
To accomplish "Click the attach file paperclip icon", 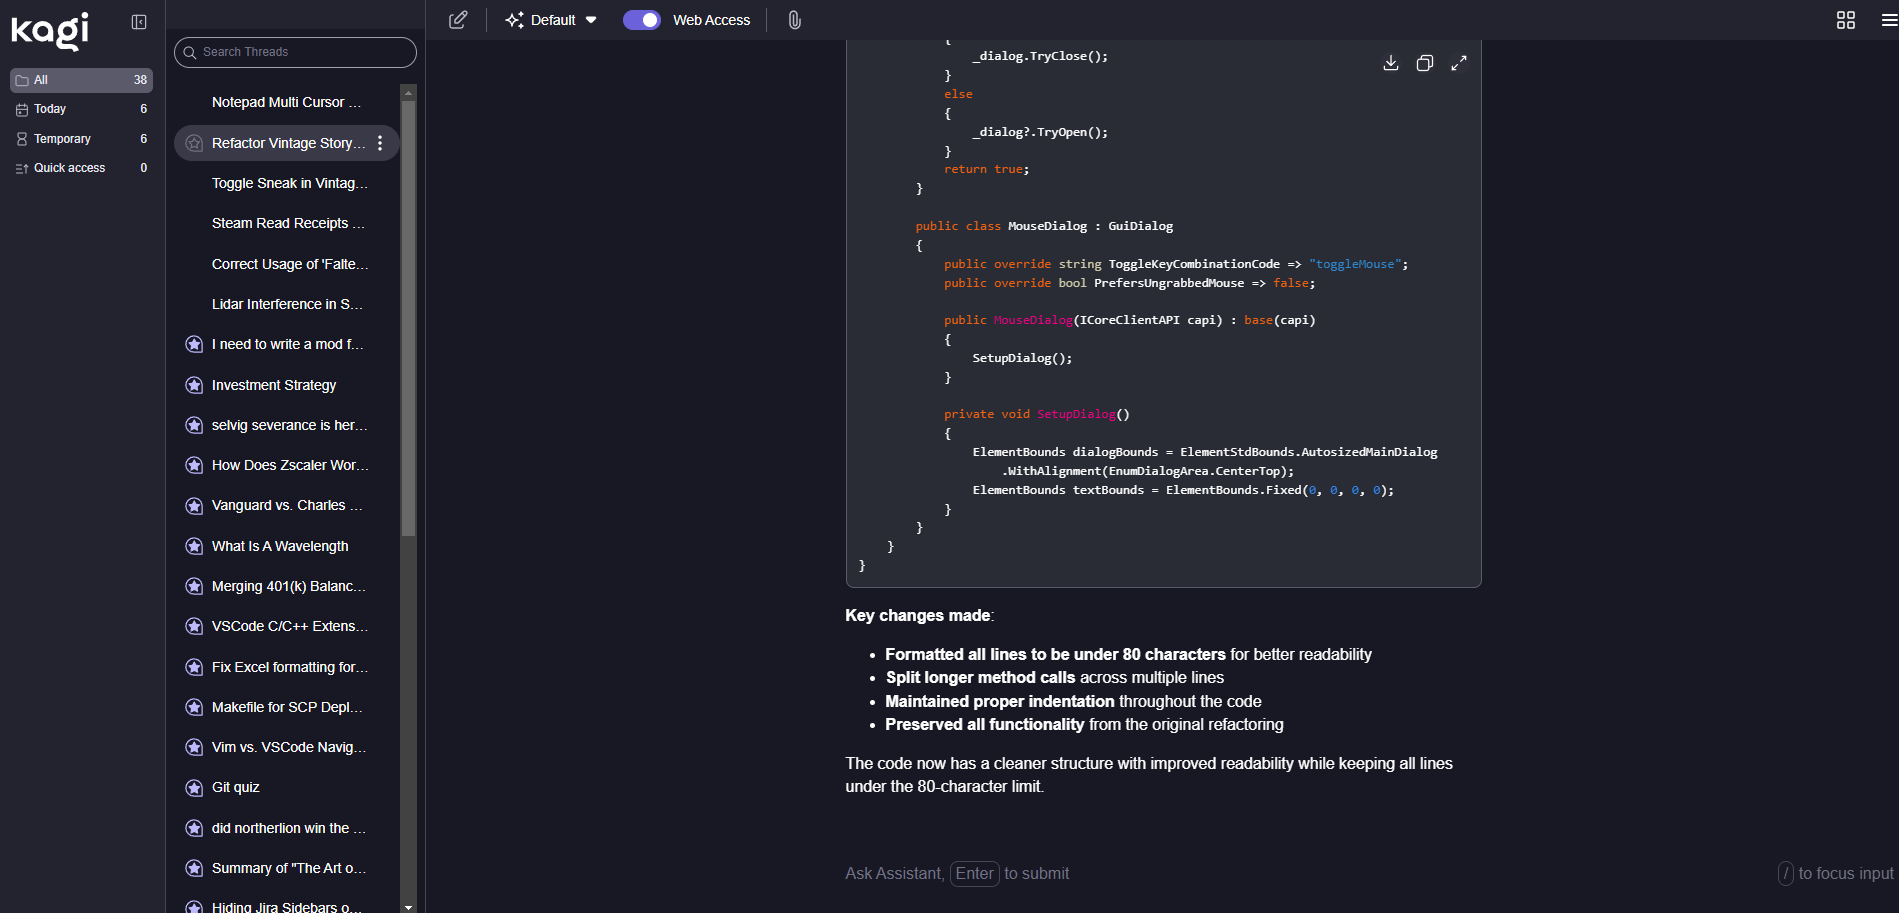I will coord(794,20).
